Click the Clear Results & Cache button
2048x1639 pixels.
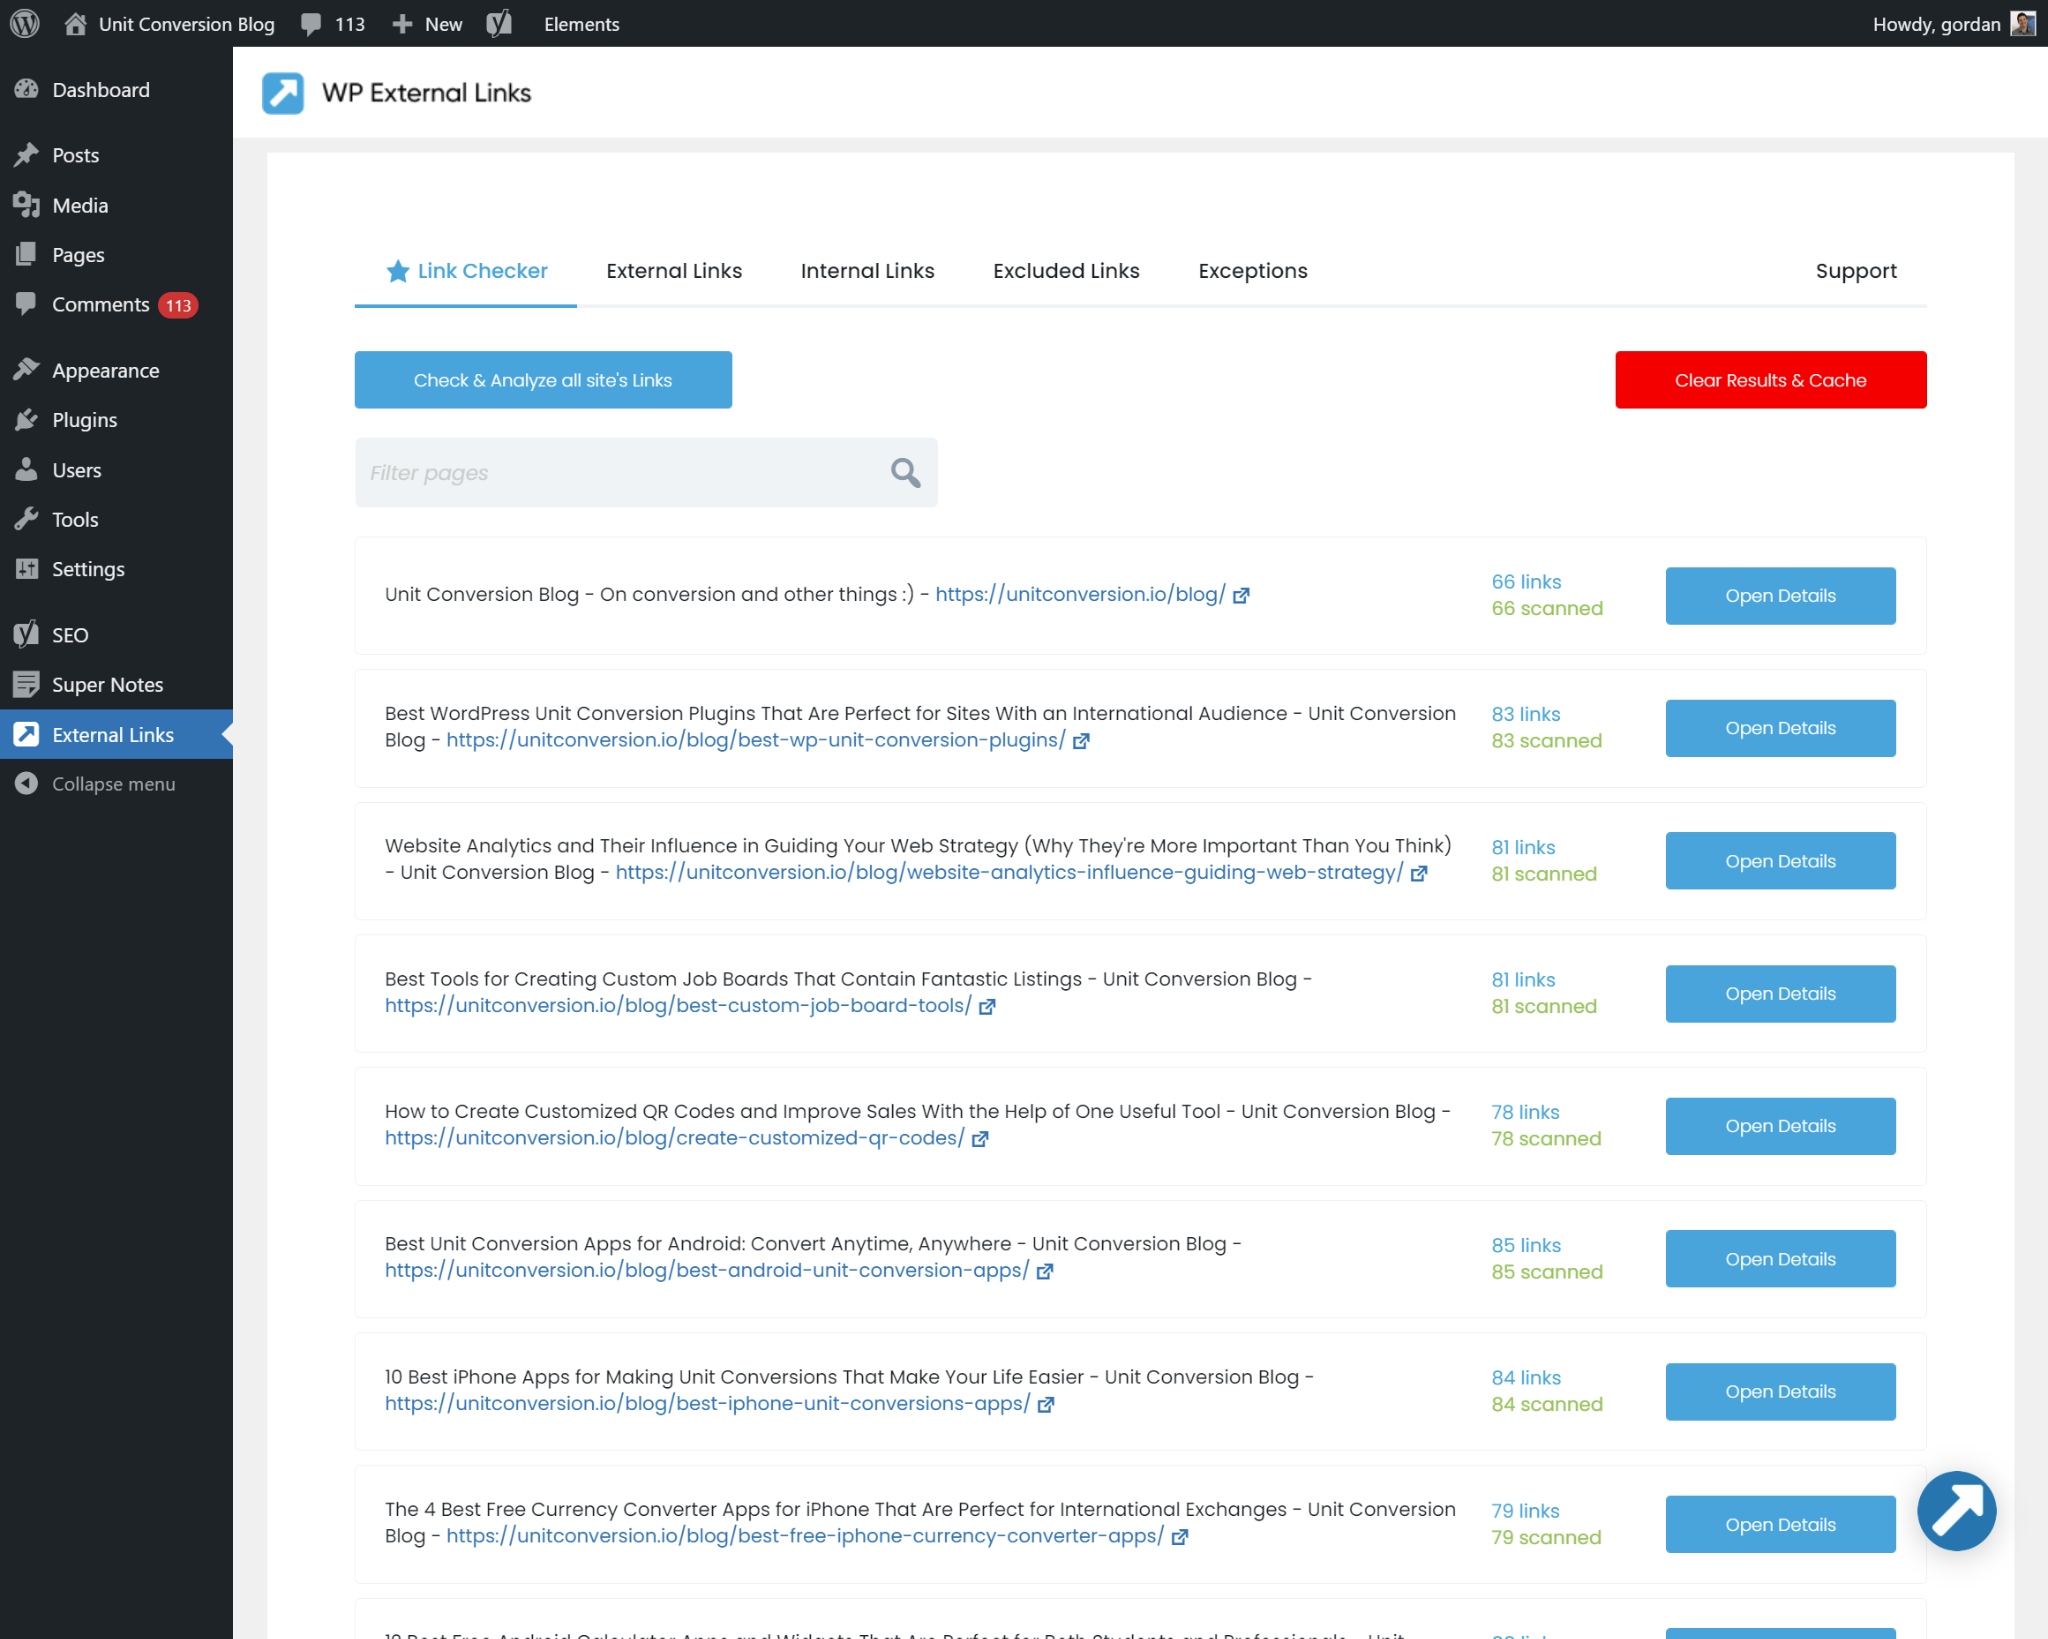point(1770,380)
